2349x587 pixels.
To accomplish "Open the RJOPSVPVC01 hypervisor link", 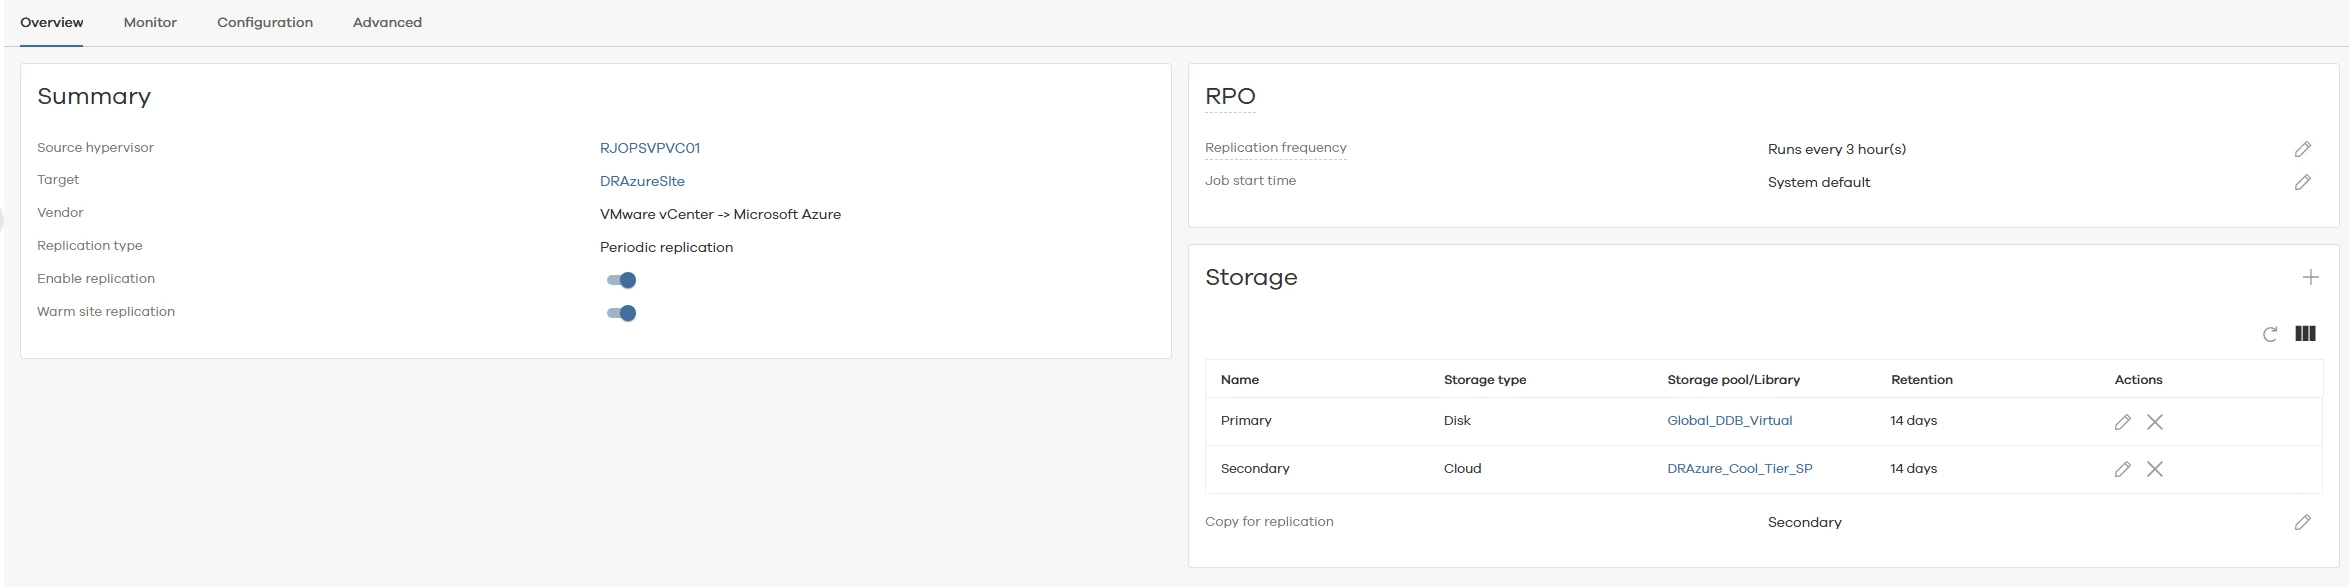I will pos(650,148).
